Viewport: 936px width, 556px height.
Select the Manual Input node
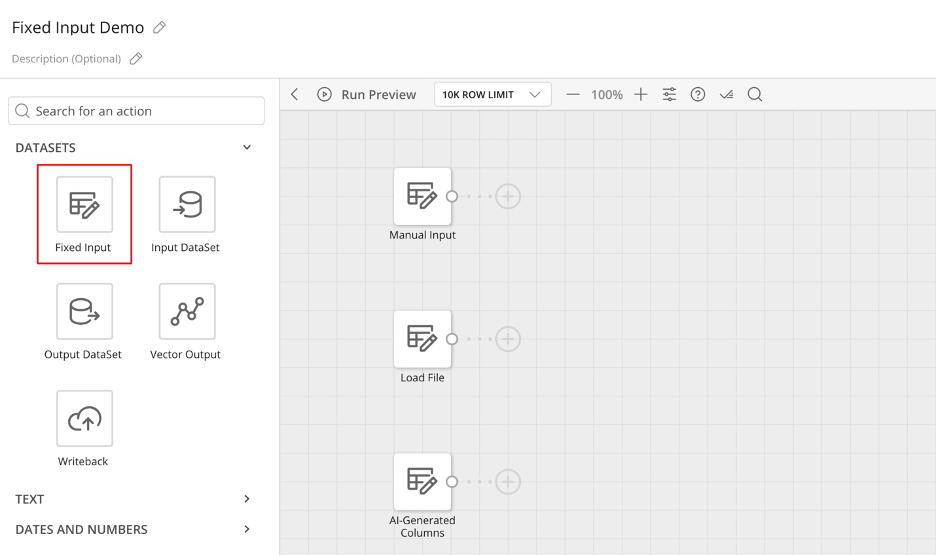(423, 196)
